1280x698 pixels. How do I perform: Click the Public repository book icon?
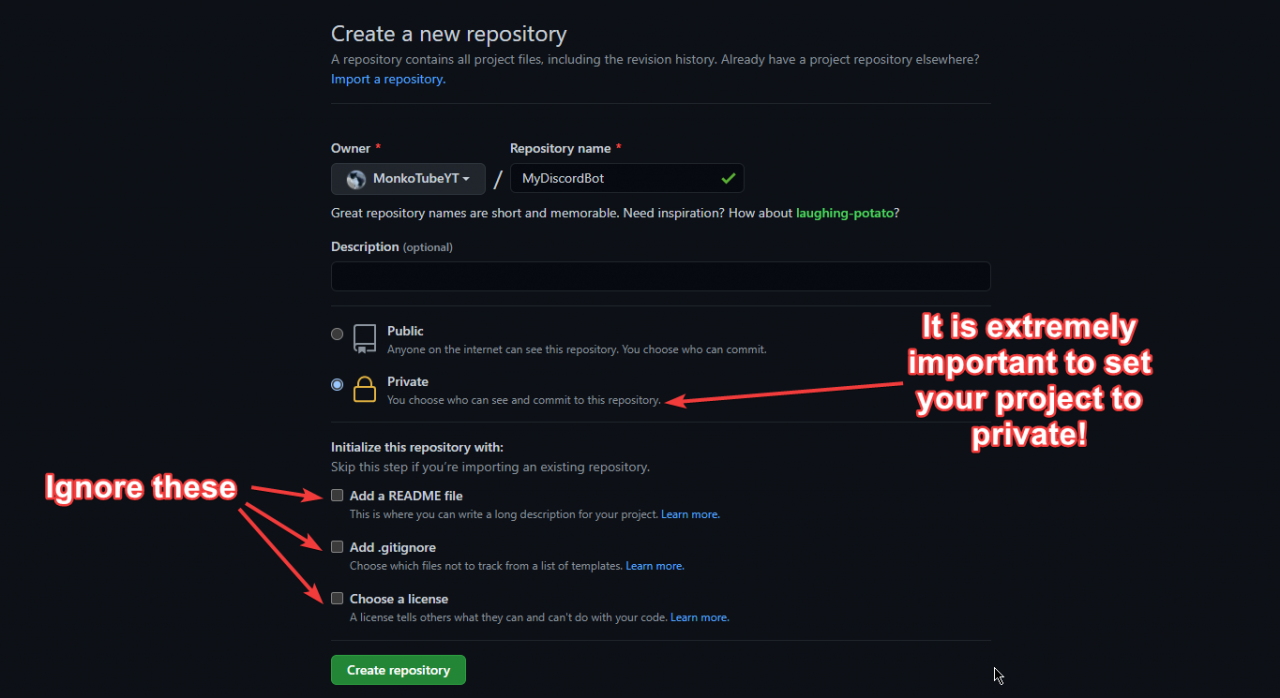click(365, 338)
